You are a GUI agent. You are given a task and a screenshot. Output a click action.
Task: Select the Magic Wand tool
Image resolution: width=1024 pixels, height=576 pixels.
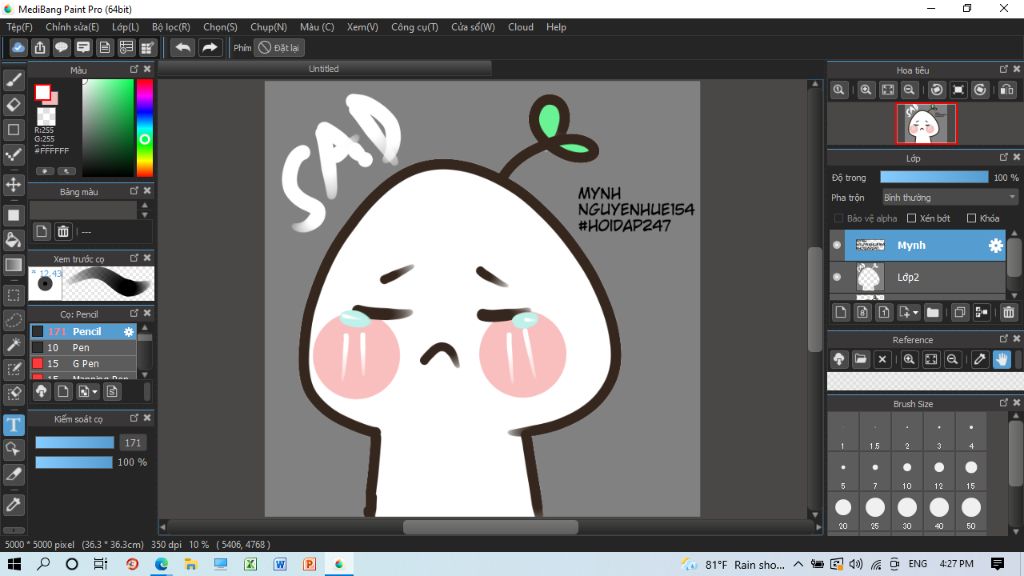coord(14,345)
